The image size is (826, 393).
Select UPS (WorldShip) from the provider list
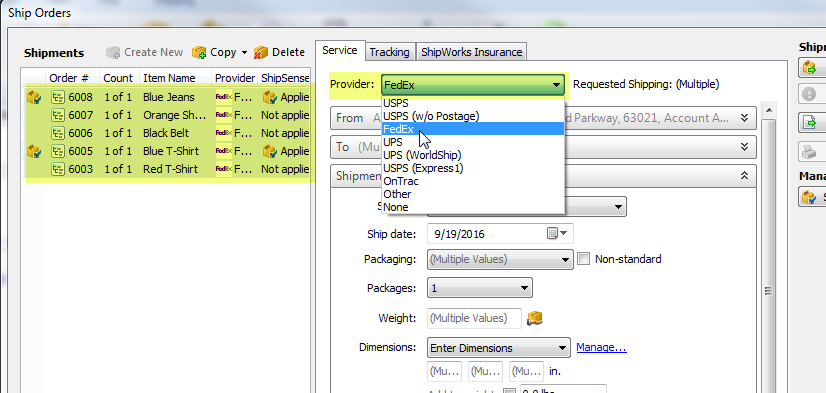[422, 155]
